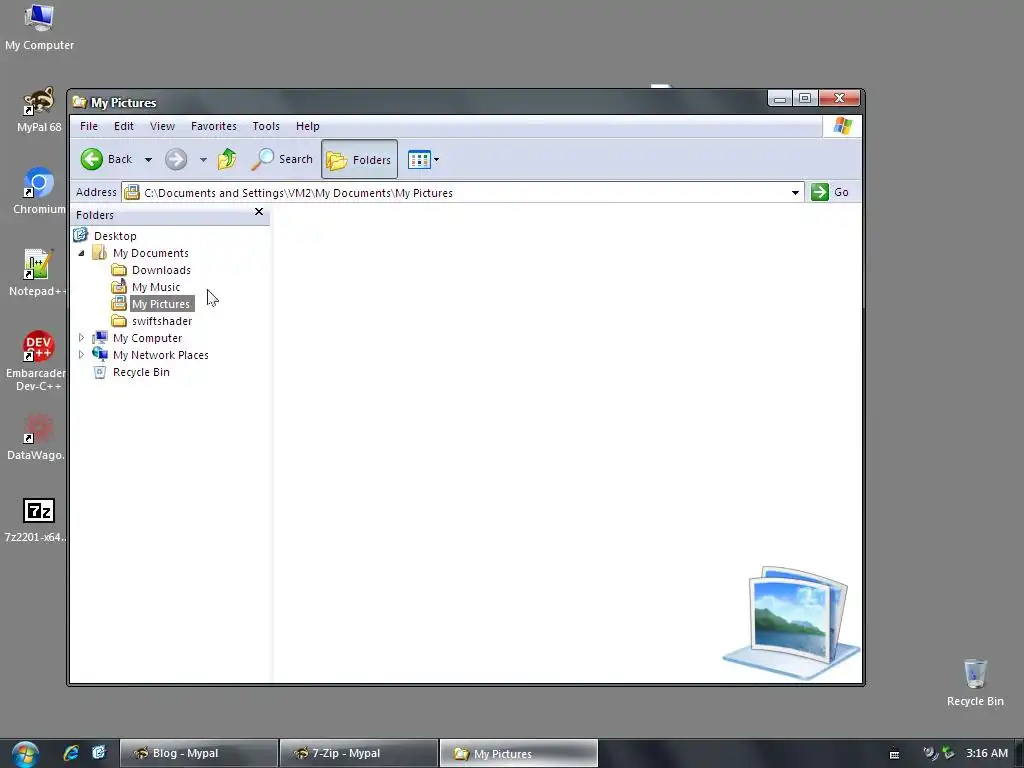Viewport: 1024px width, 768px height.
Task: Expand the Address bar dropdown list
Action: [x=795, y=193]
